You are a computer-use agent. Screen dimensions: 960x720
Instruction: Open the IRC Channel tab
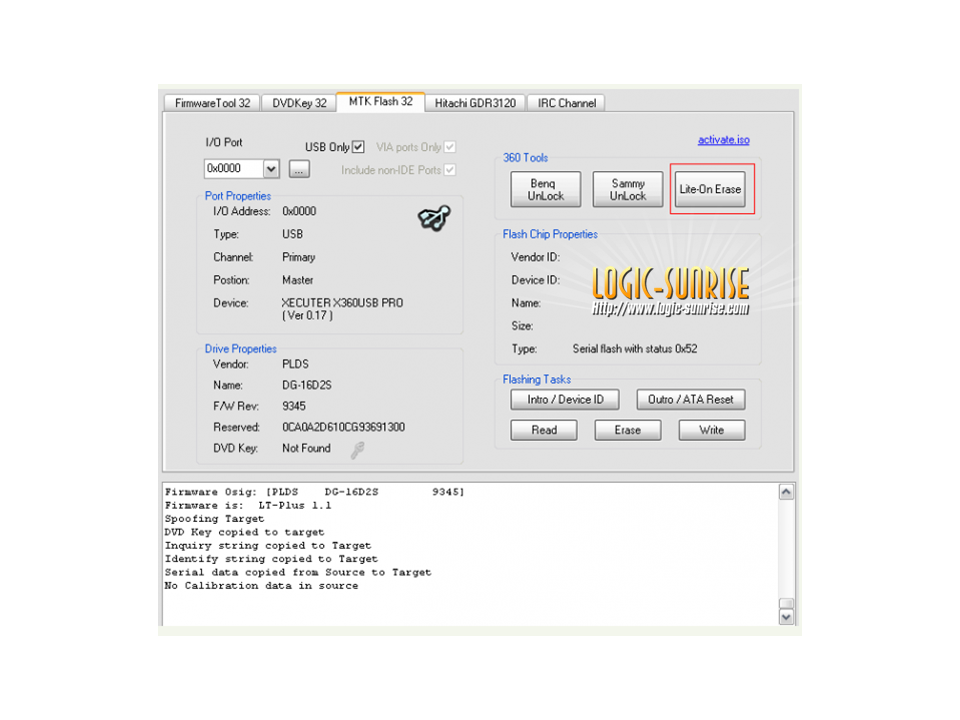[x=567, y=103]
